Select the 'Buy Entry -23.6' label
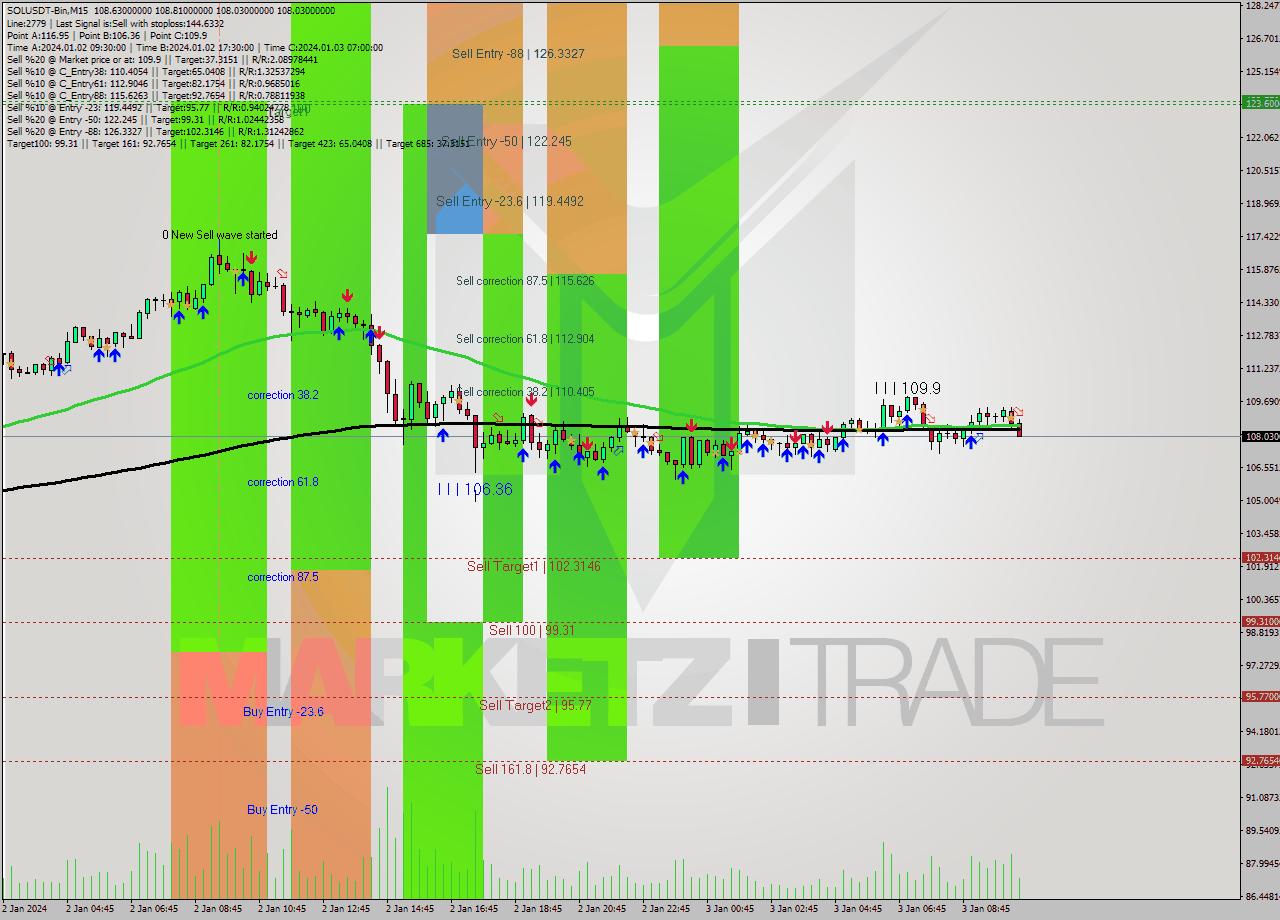 pos(283,712)
